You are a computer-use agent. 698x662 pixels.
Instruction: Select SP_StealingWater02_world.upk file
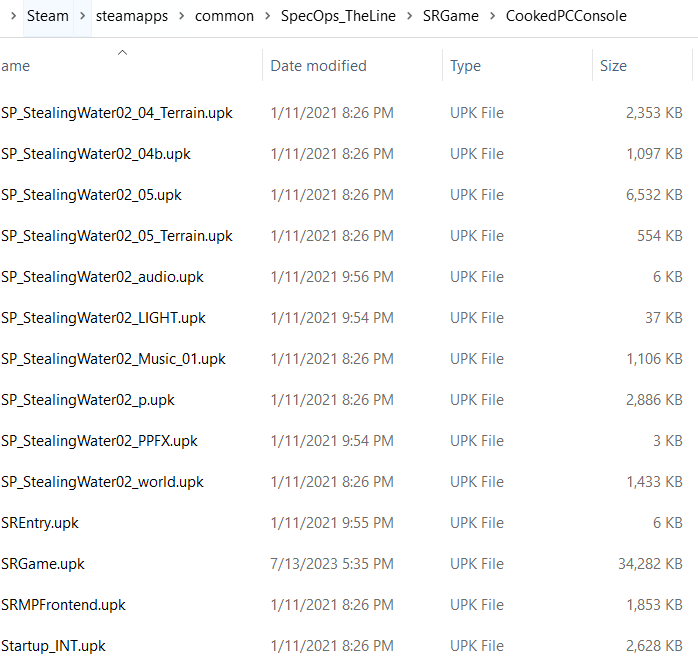tap(102, 482)
